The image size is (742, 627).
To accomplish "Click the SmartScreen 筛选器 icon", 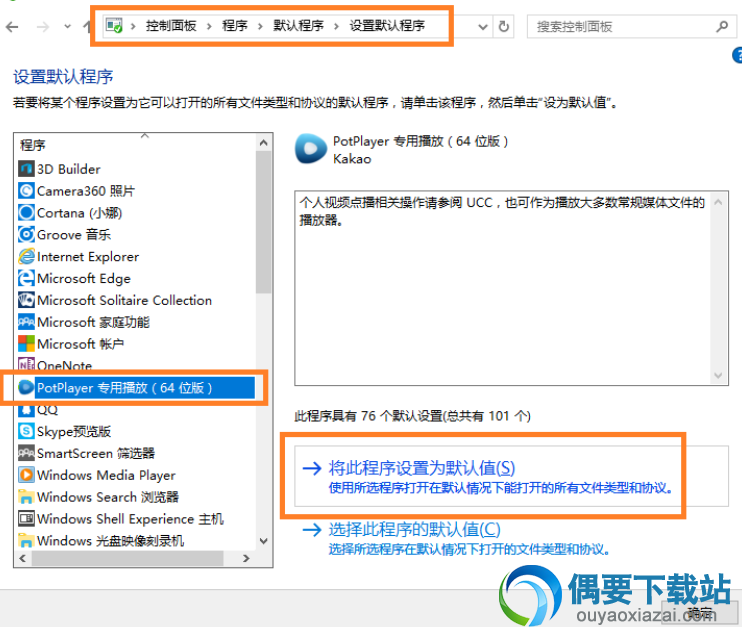I will coord(26,453).
